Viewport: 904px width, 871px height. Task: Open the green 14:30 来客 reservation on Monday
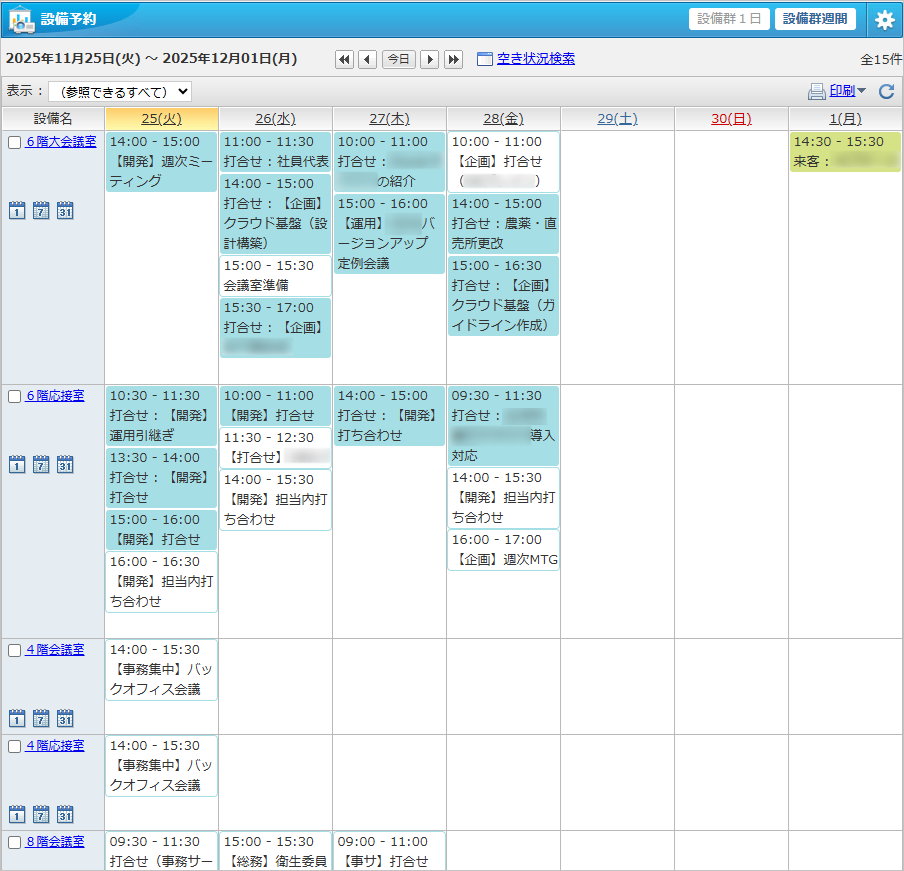[844, 151]
